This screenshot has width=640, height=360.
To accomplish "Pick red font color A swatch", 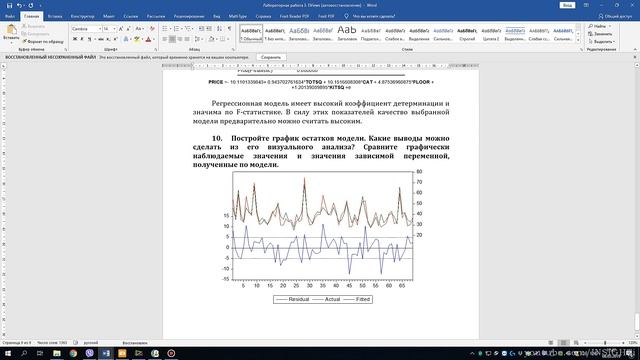I will [x=148, y=39].
